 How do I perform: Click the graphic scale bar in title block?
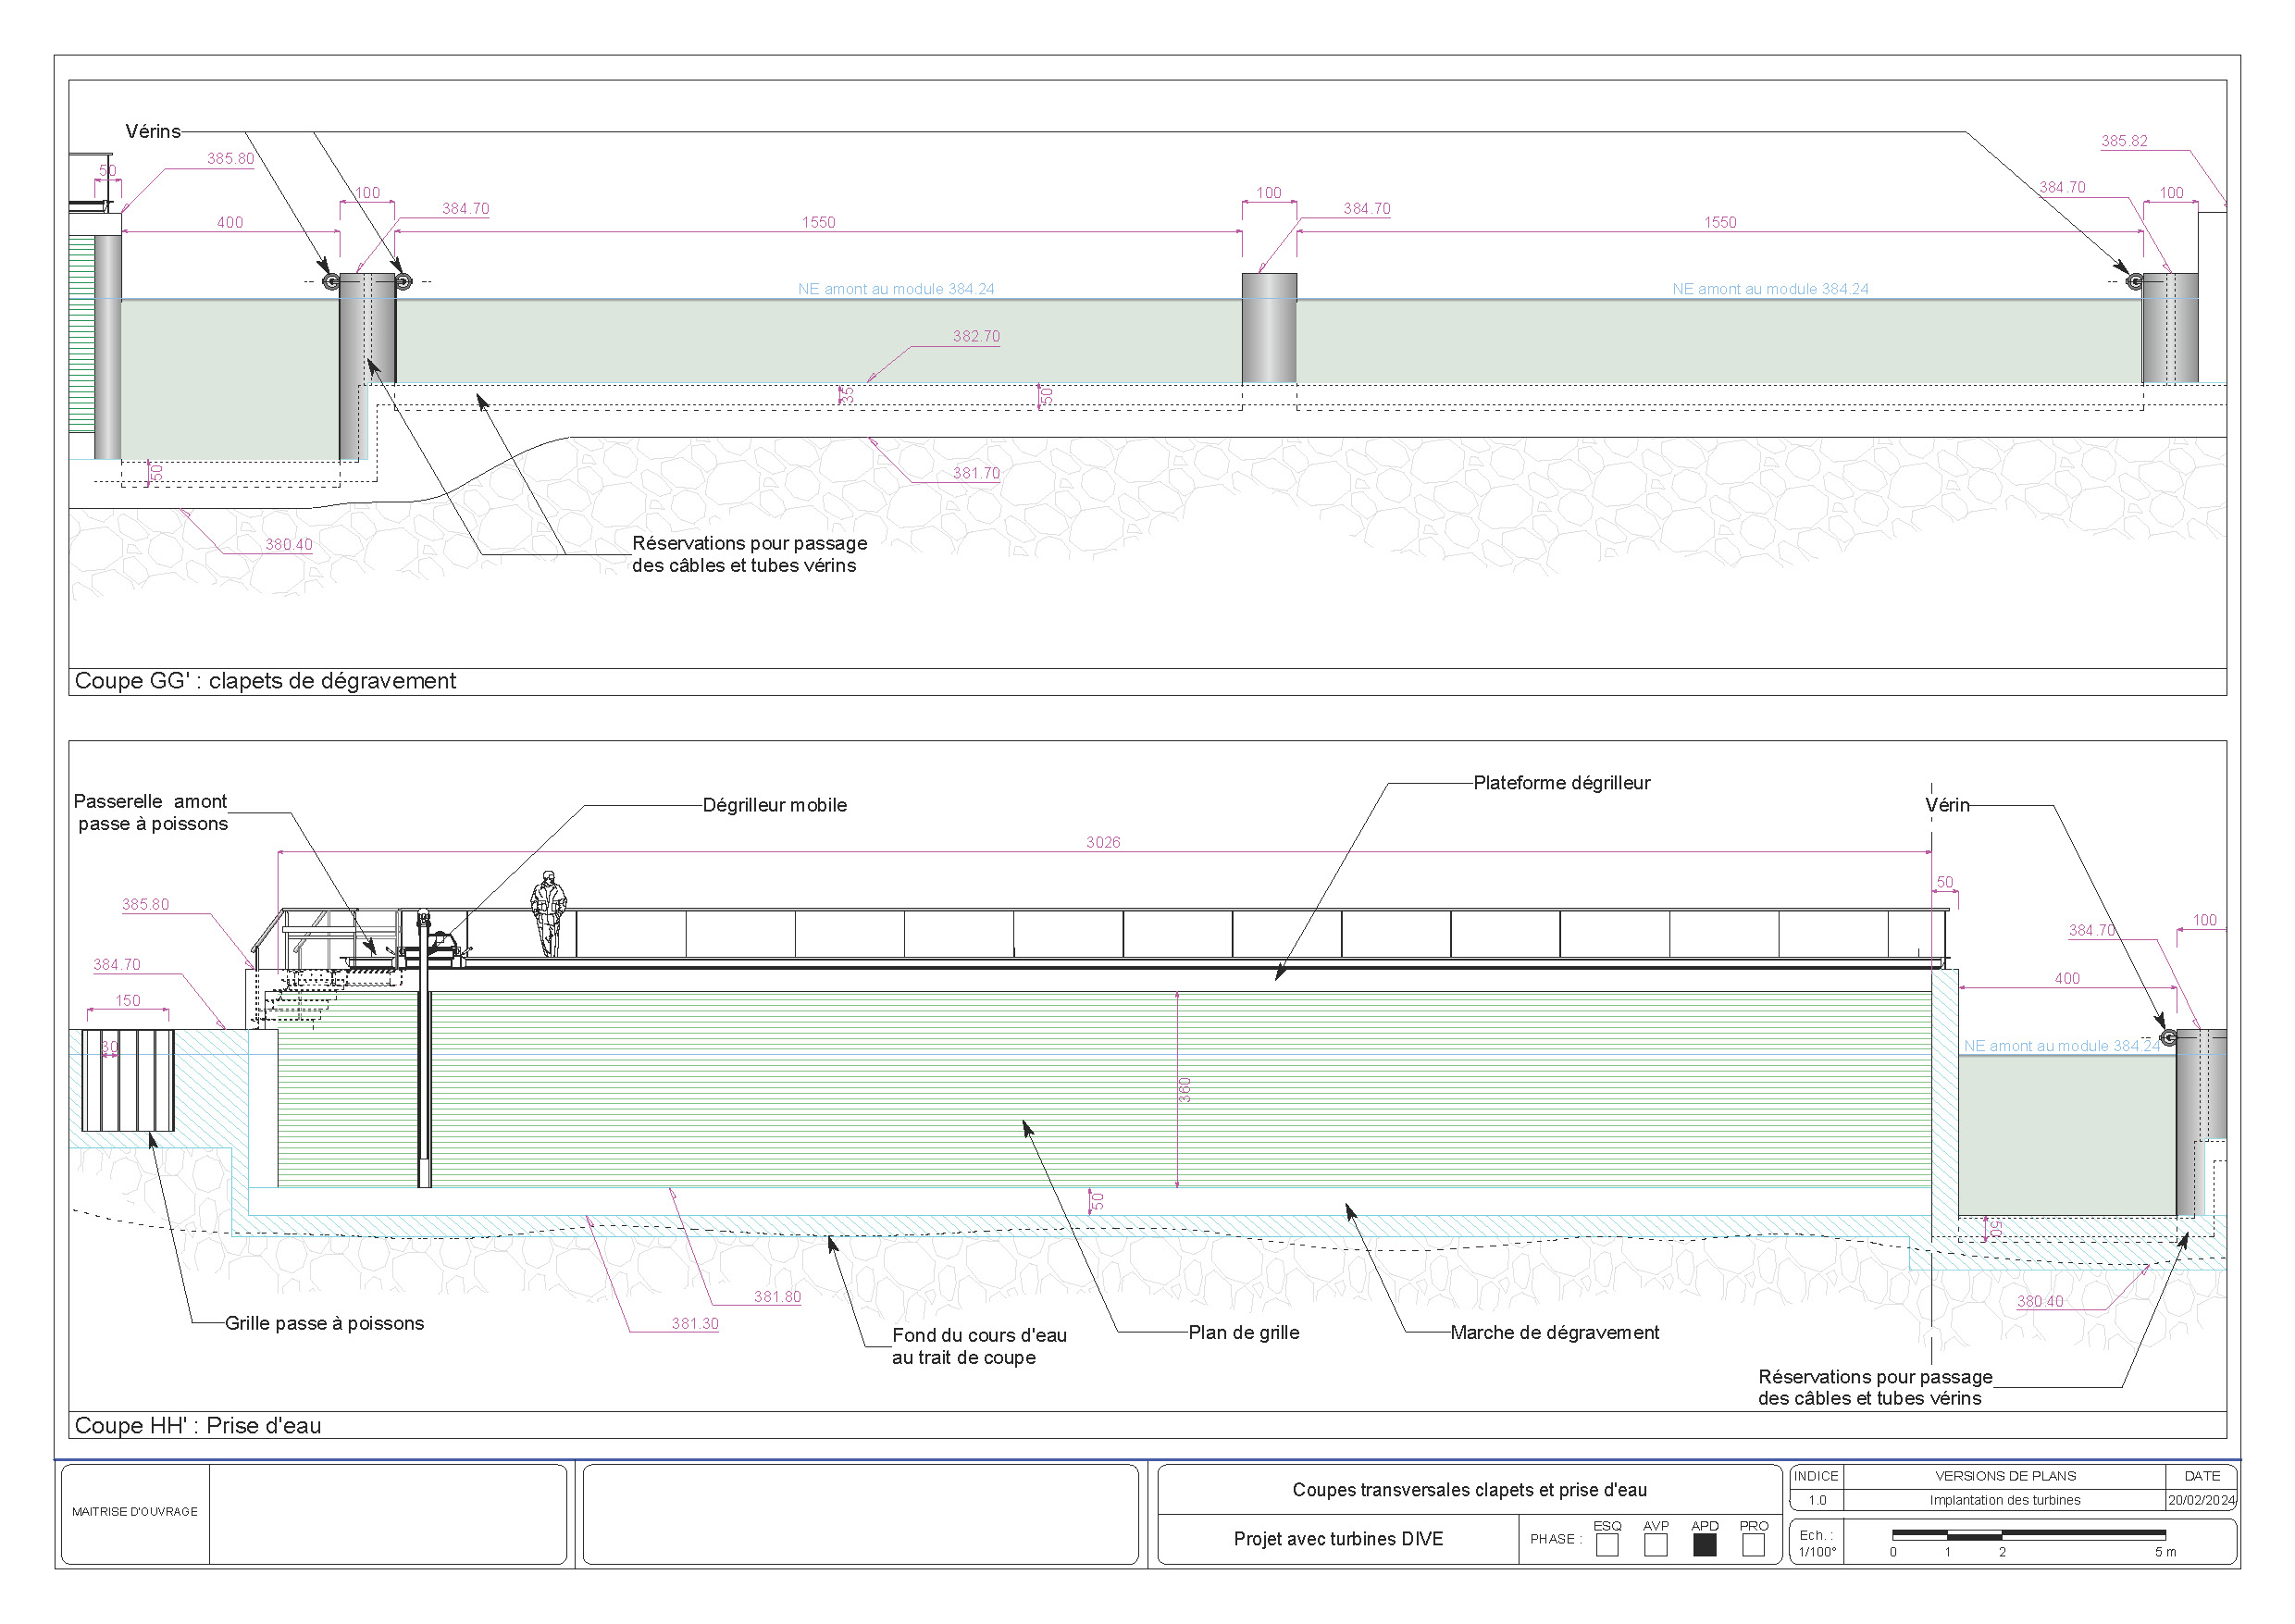click(x=2029, y=1534)
